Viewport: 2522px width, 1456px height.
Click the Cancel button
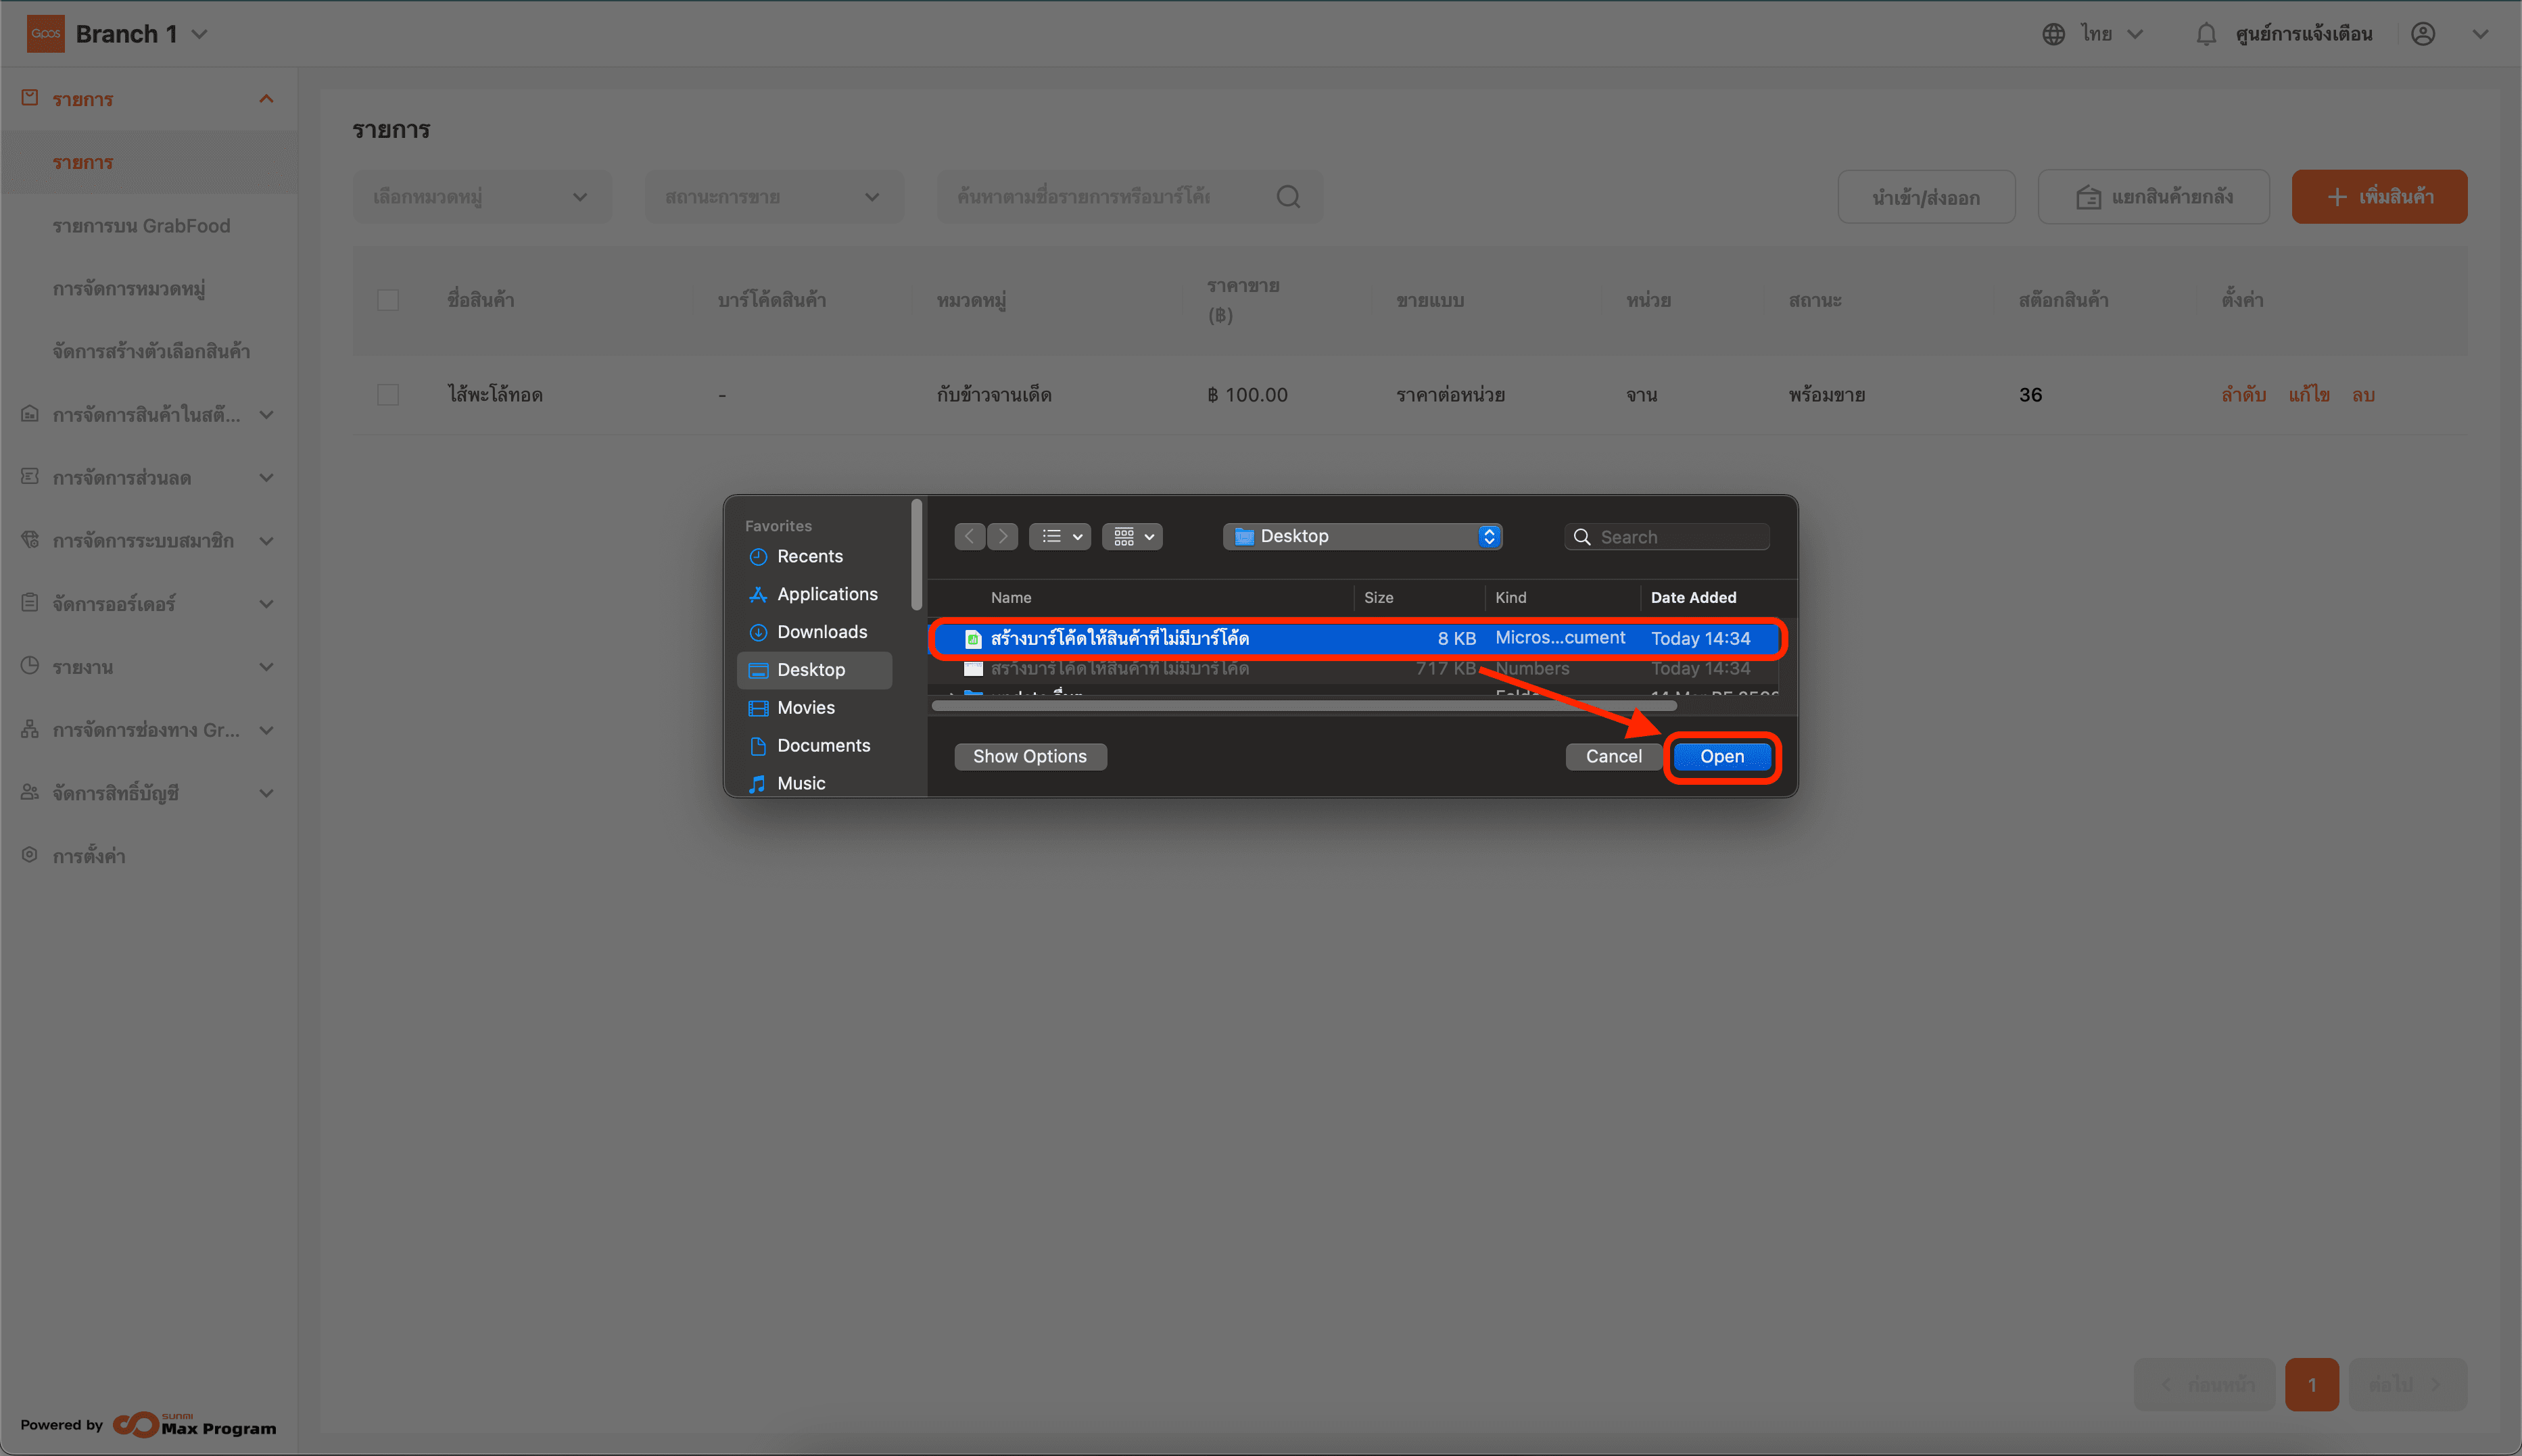(1613, 757)
